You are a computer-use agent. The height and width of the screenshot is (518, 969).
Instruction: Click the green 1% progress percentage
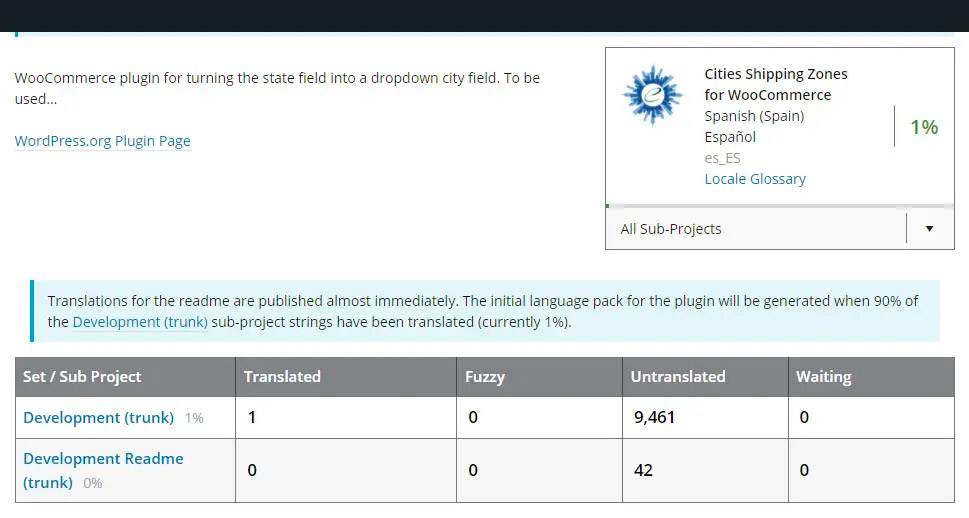pyautogui.click(x=923, y=127)
